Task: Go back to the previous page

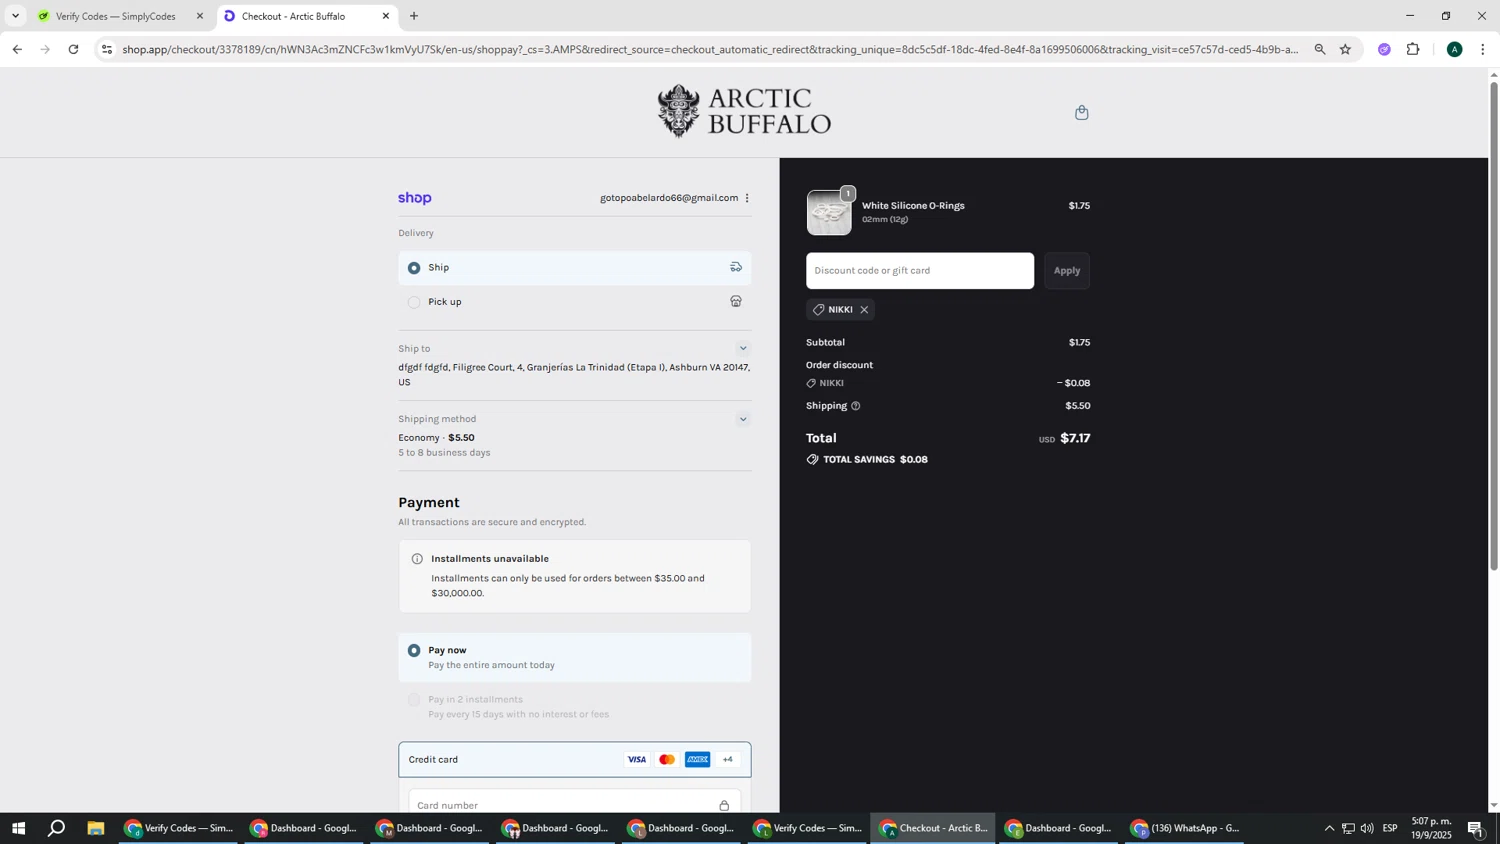Action: point(17,49)
